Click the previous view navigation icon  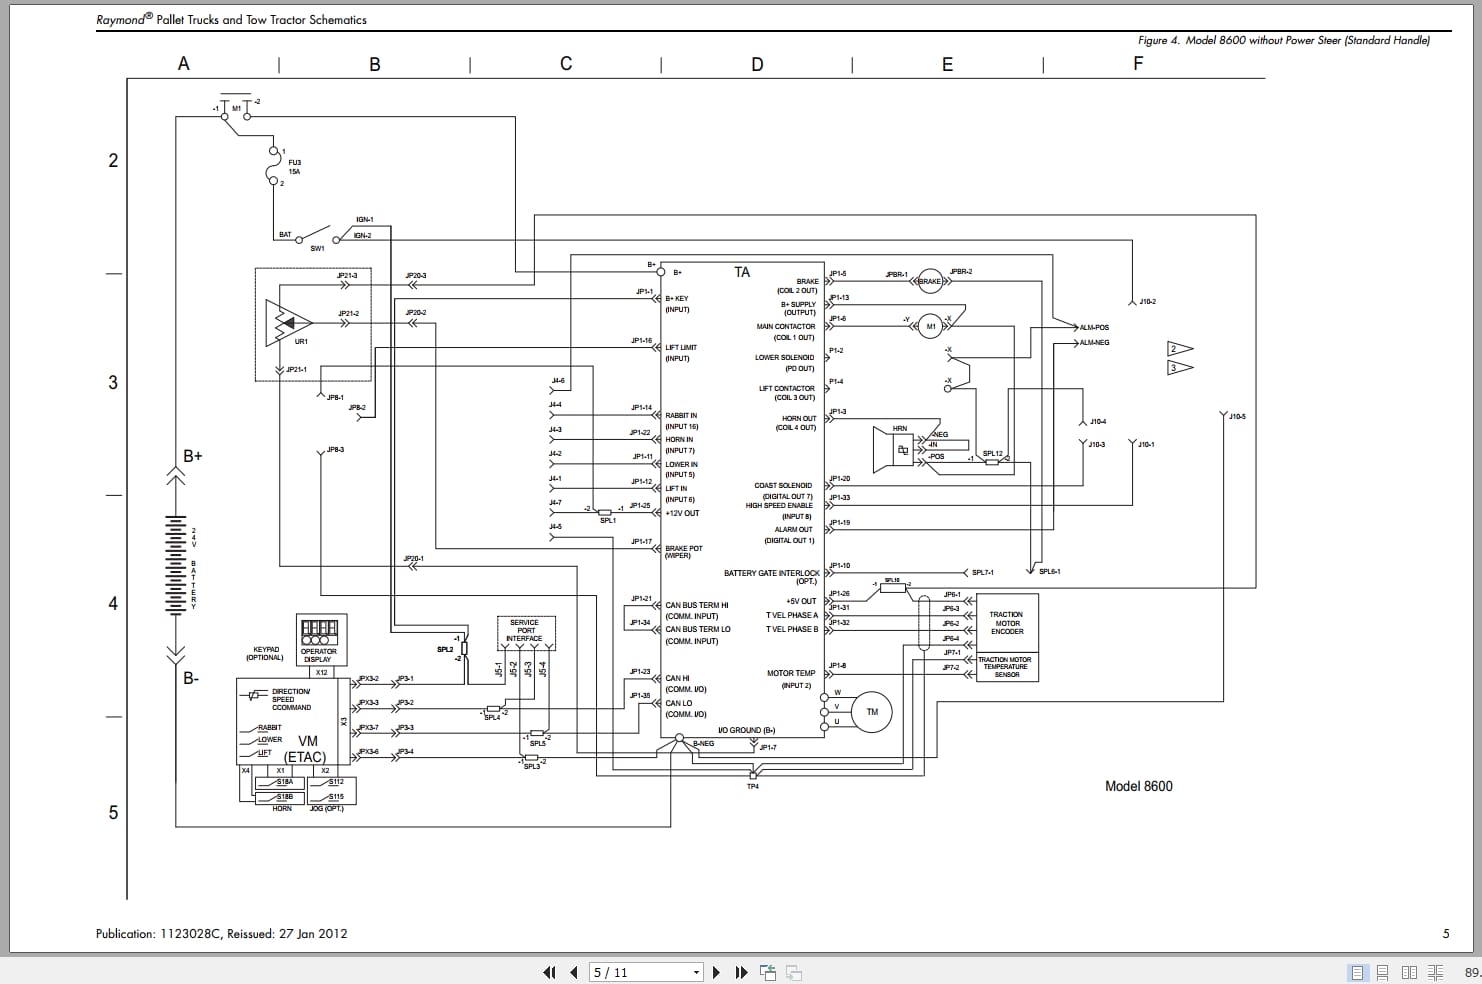[768, 972]
